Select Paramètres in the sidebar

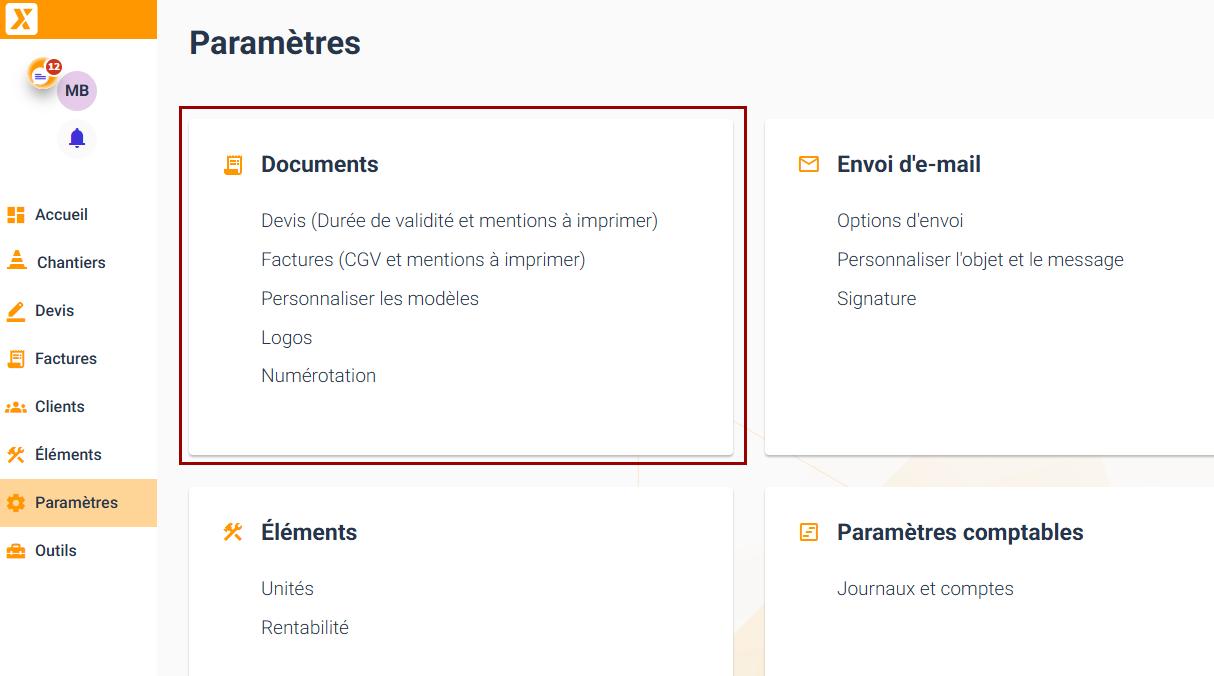78,502
